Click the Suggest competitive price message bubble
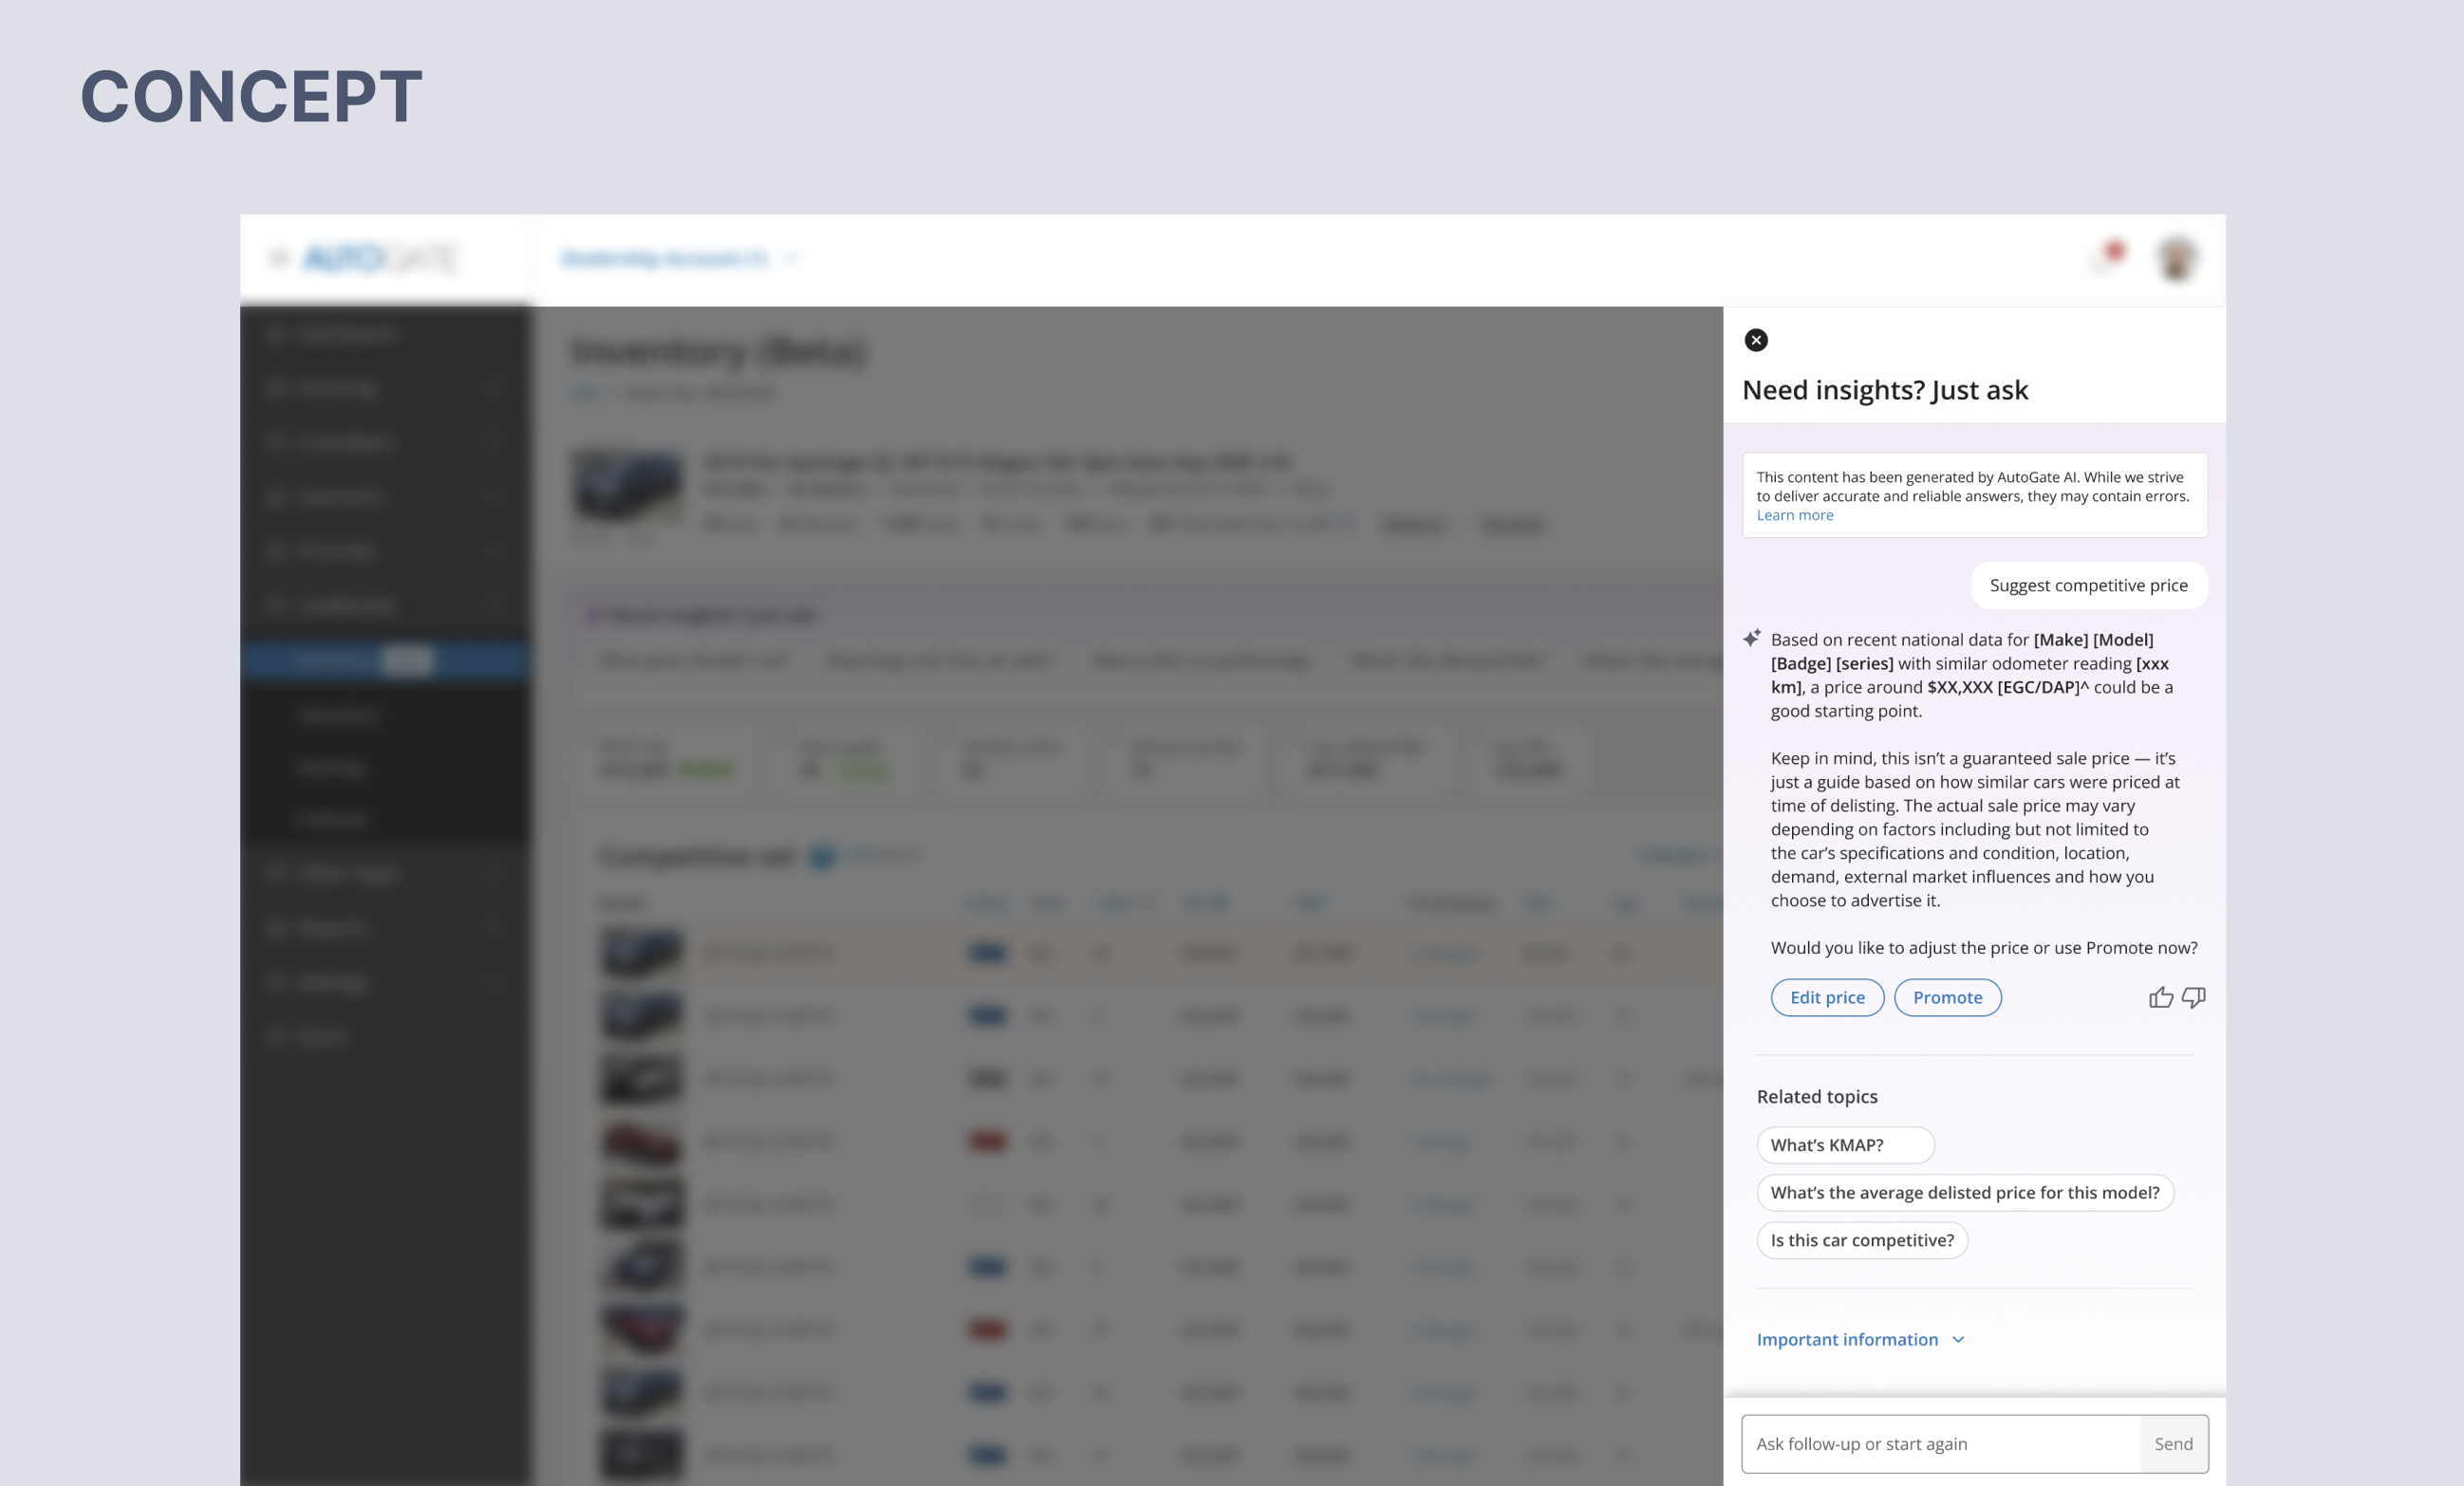Image resolution: width=2464 pixels, height=1486 pixels. [2088, 585]
